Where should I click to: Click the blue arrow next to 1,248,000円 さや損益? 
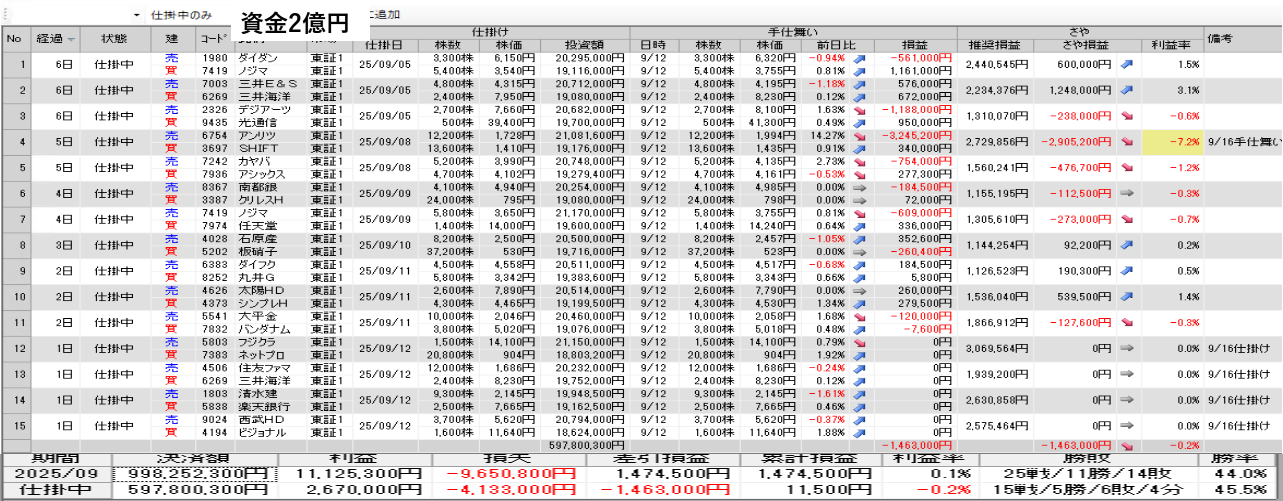click(1128, 90)
